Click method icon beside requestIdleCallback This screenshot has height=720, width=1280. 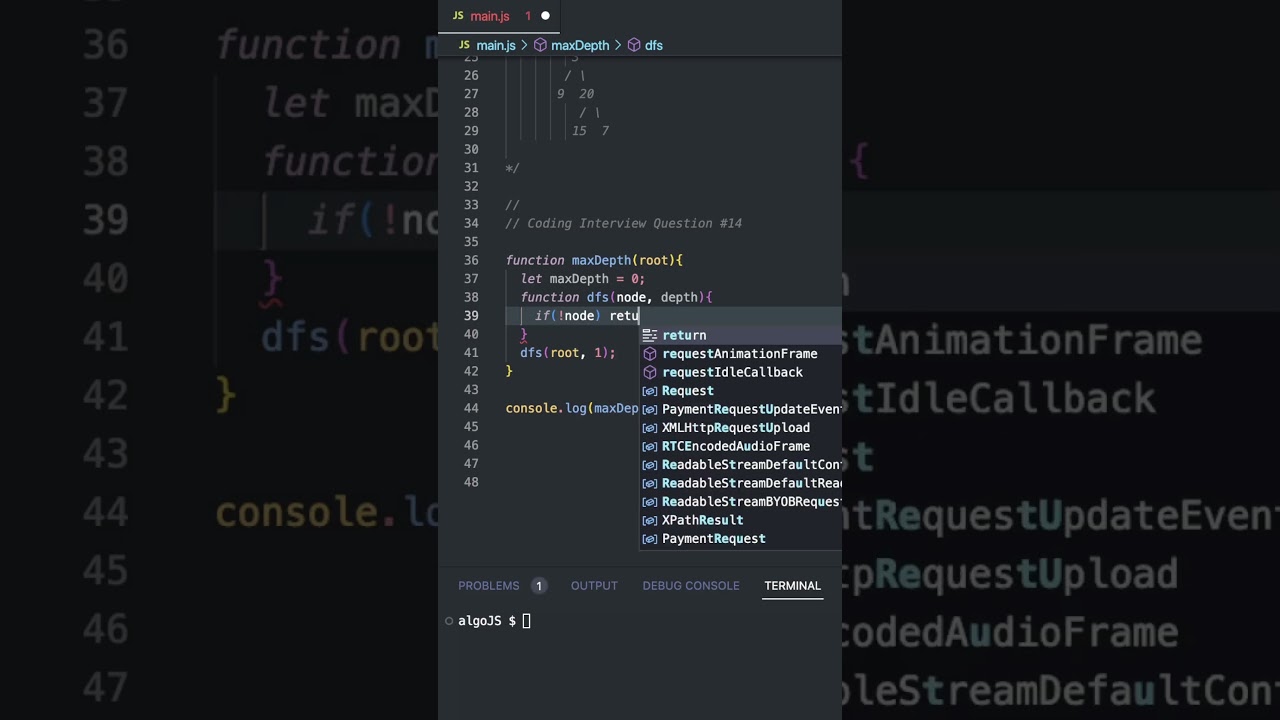click(x=650, y=372)
